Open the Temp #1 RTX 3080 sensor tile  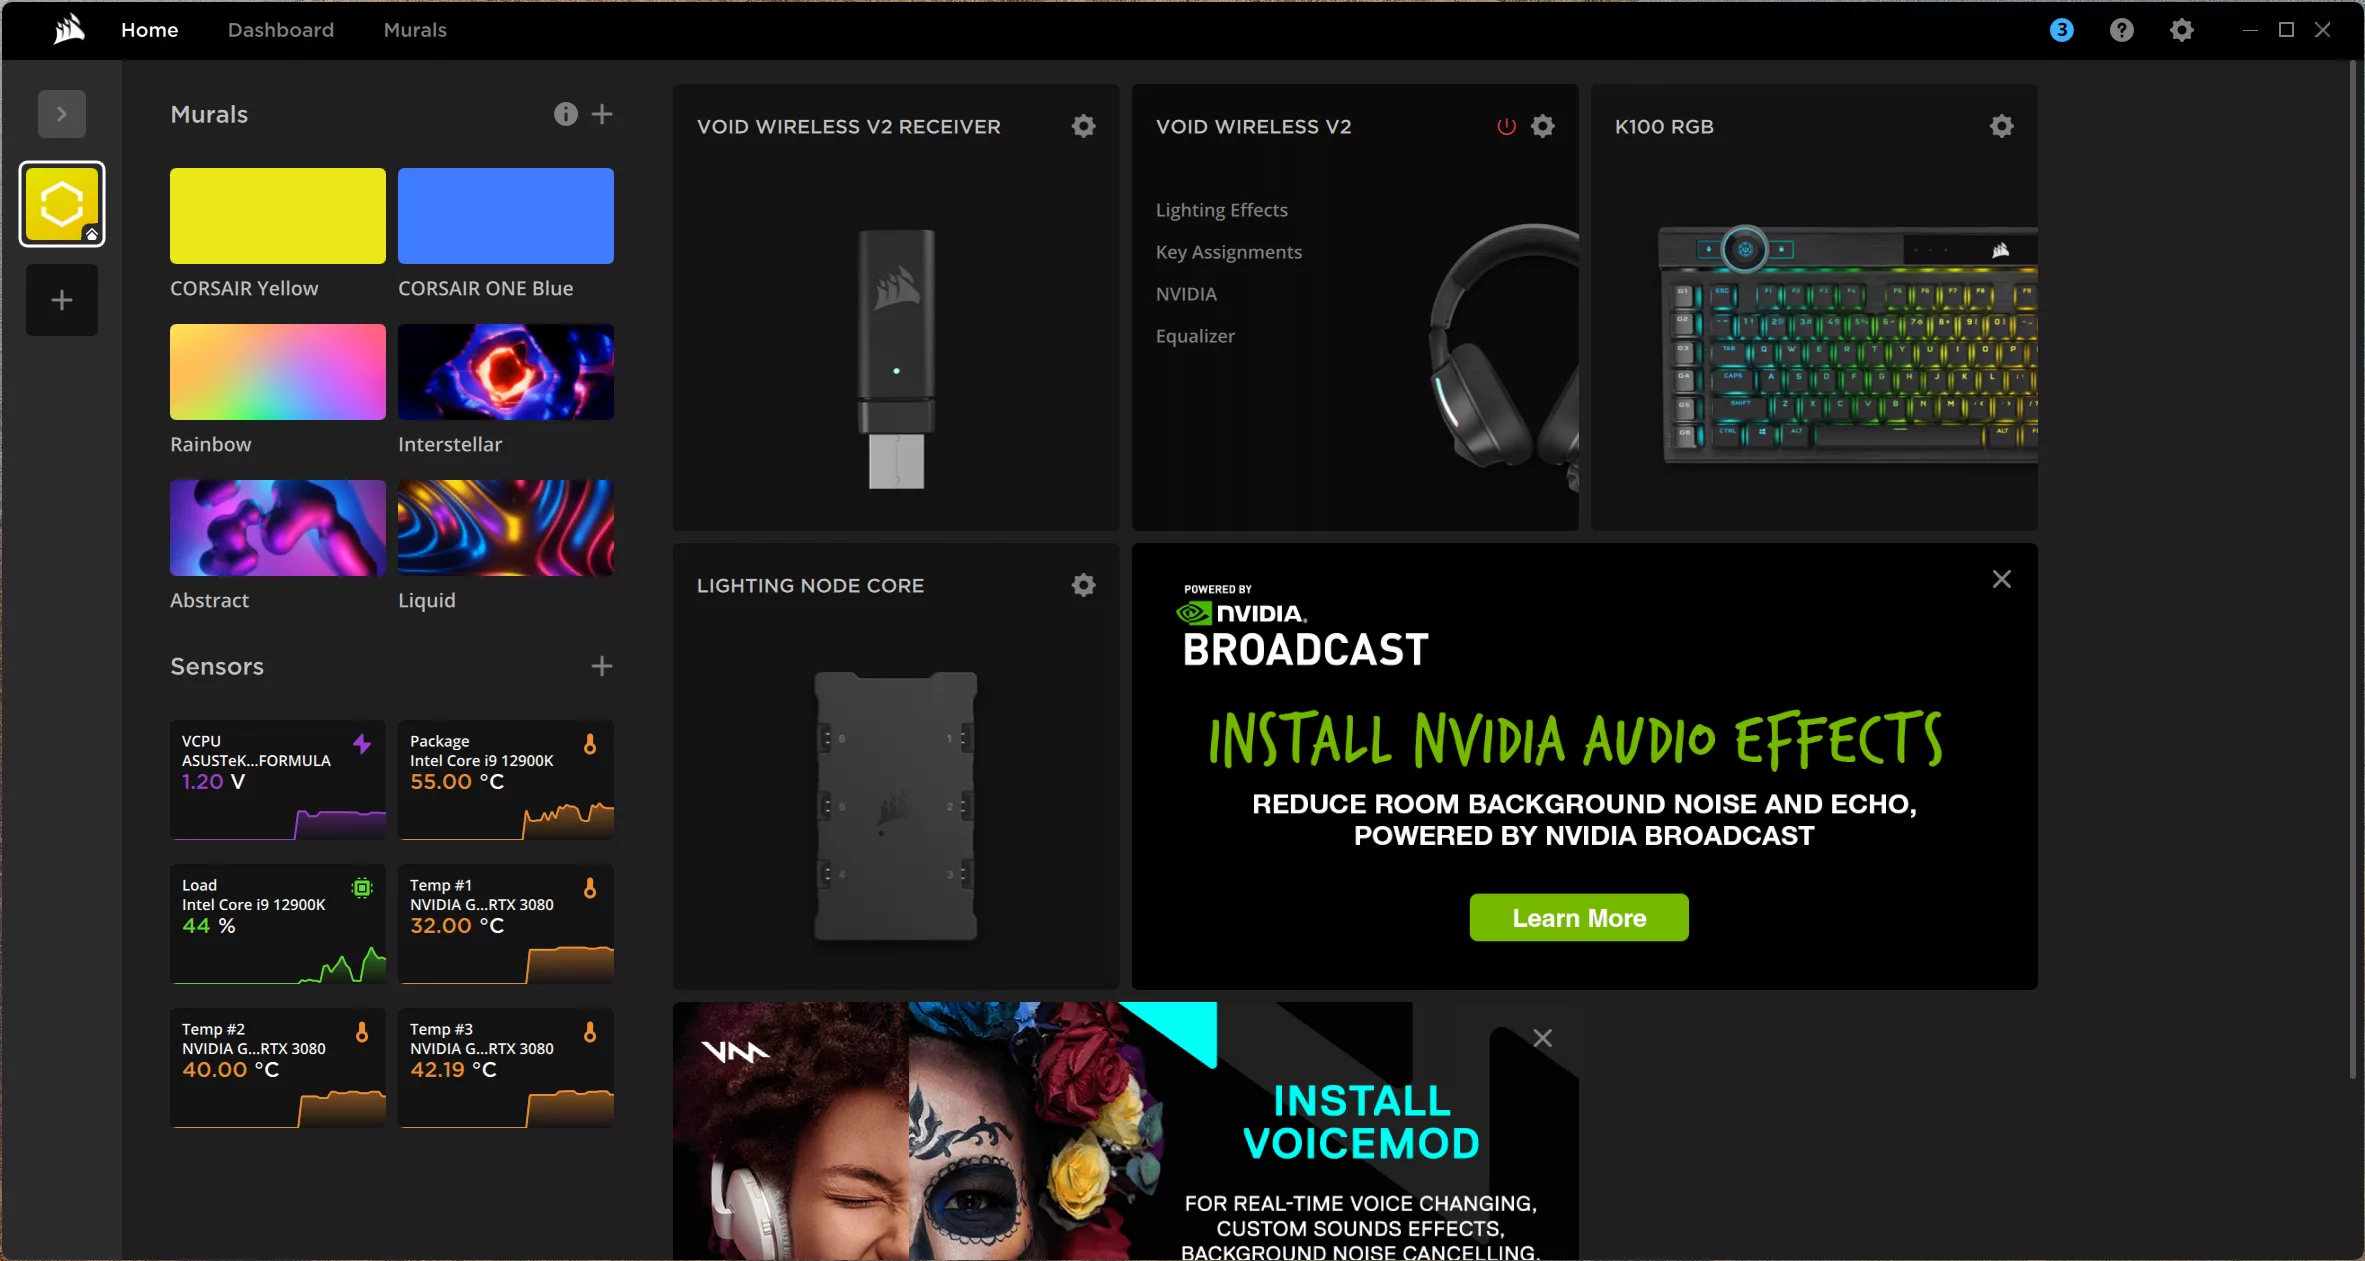[x=506, y=924]
